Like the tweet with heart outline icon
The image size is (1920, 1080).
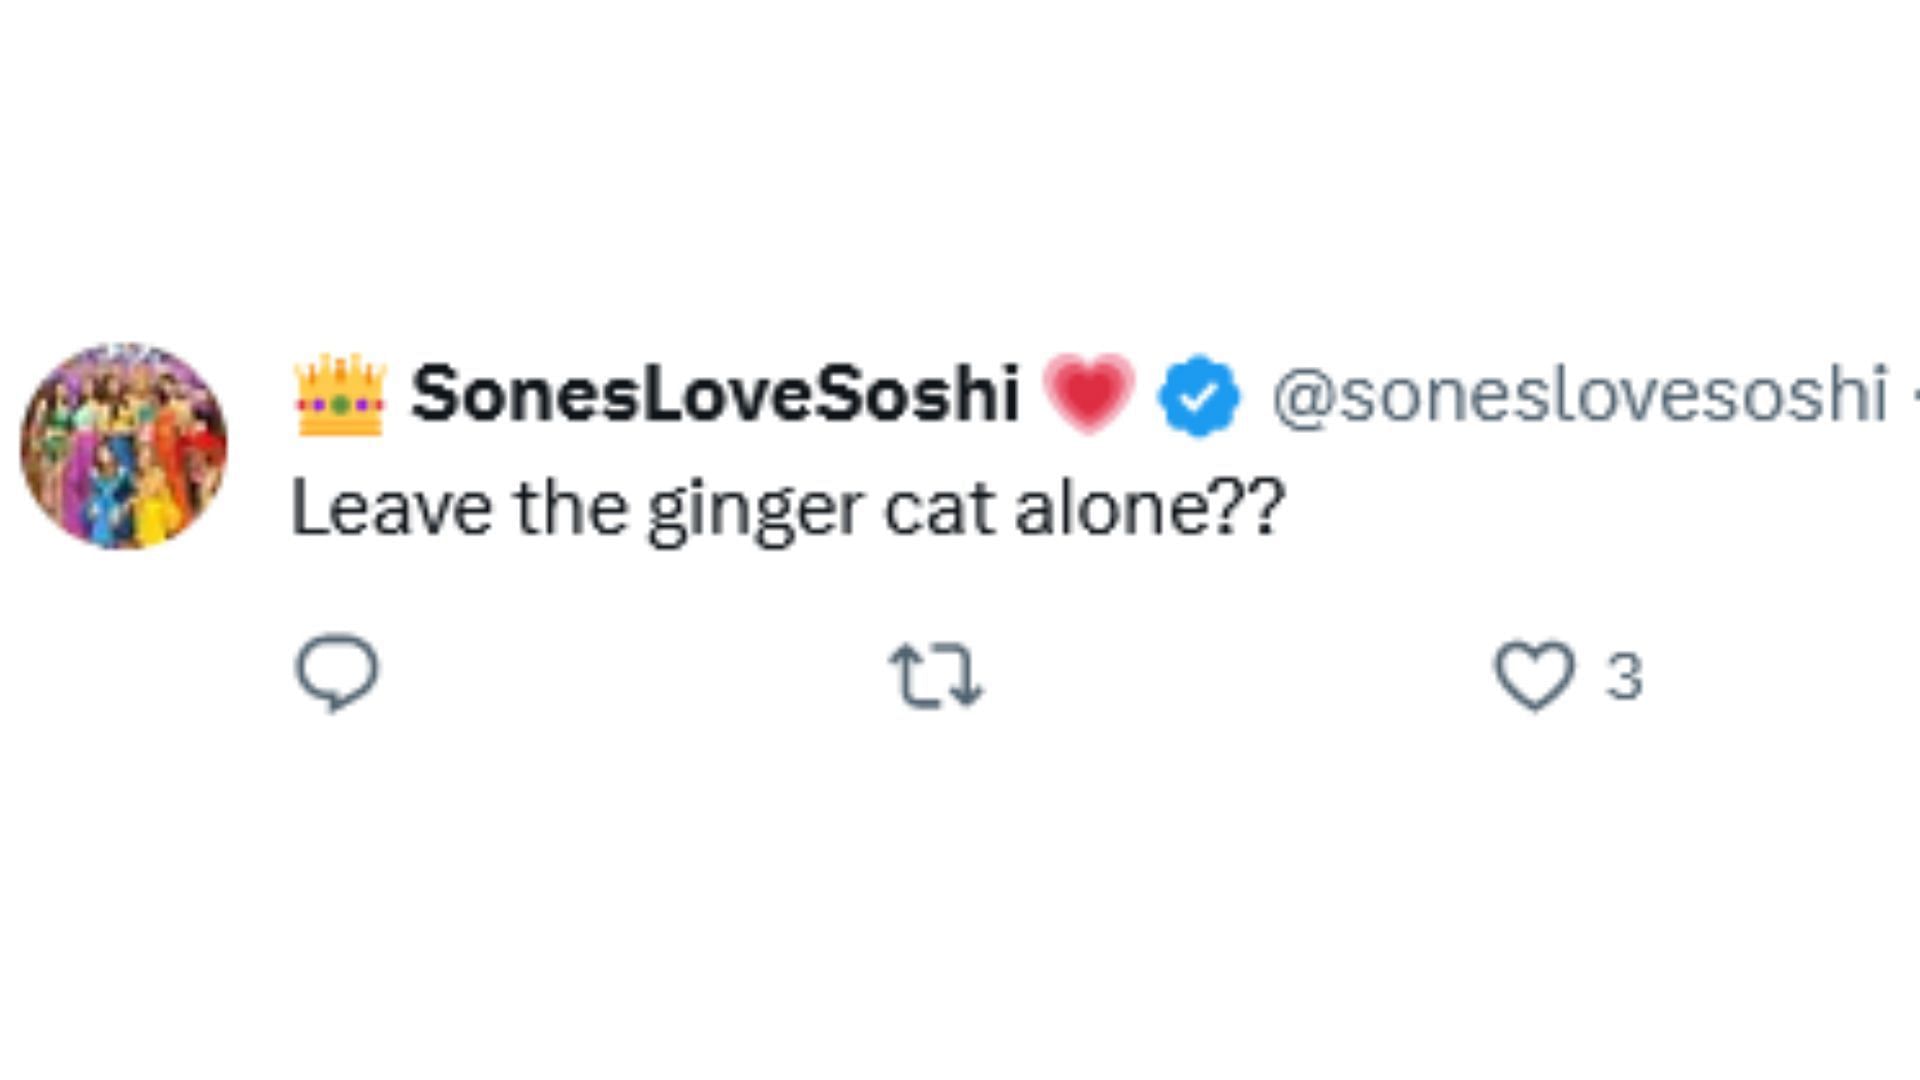1534,676
